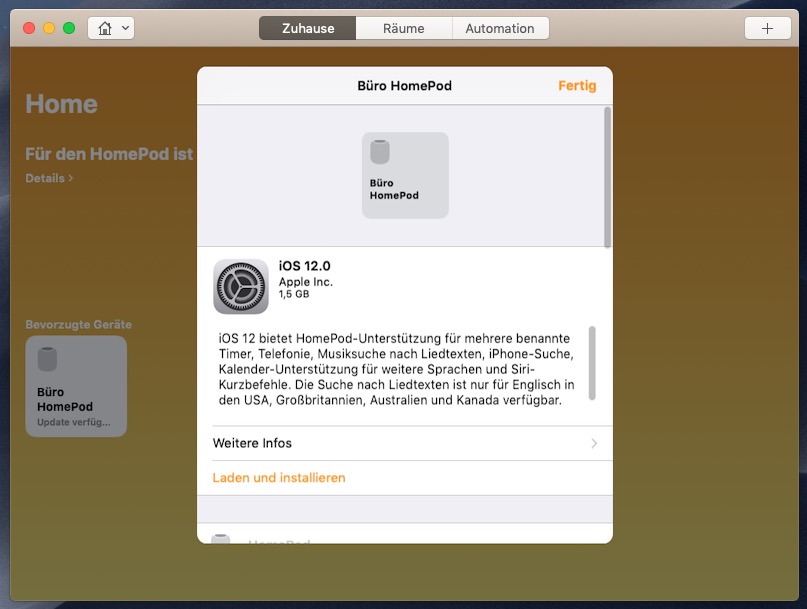This screenshot has height=609, width=807.
Task: Click the iOS 12 description paragraph
Action: tap(397, 370)
